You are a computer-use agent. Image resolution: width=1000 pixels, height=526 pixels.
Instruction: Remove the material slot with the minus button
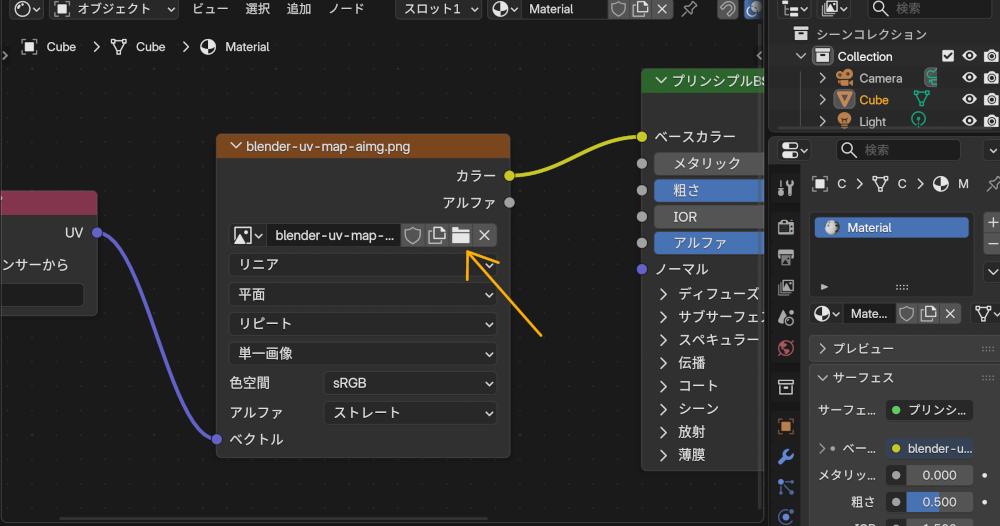pyautogui.click(x=992, y=244)
